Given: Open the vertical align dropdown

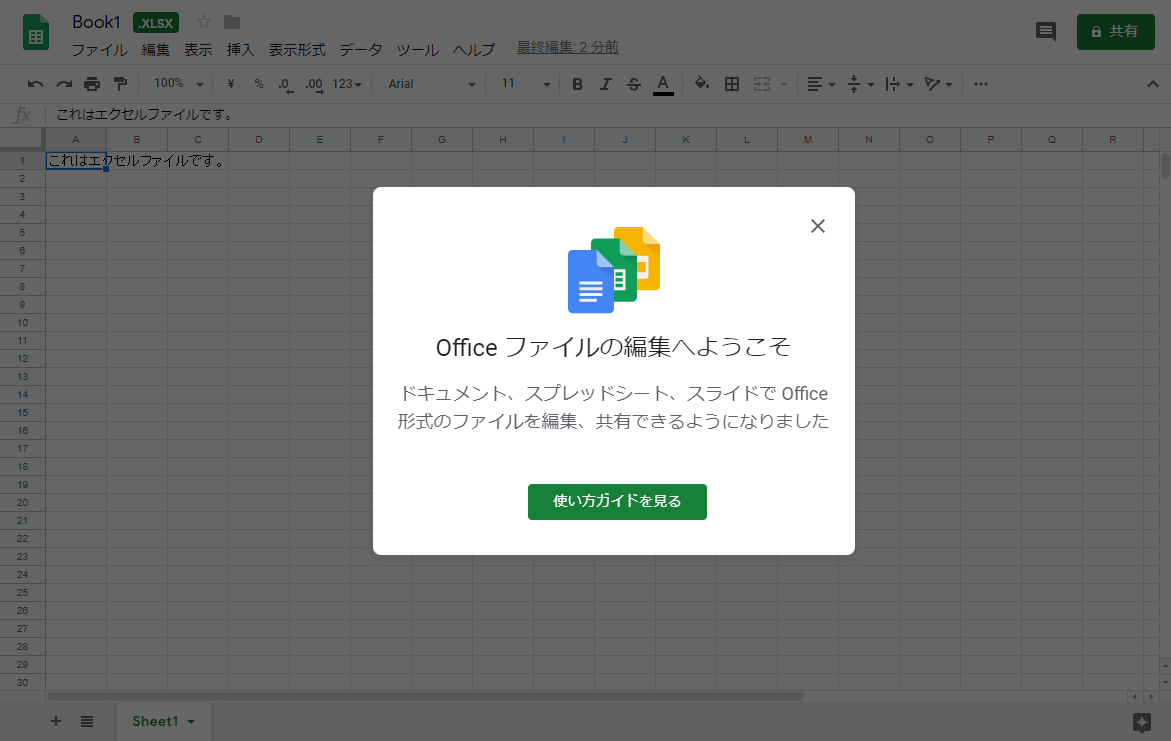Looking at the screenshot, I should coord(860,84).
